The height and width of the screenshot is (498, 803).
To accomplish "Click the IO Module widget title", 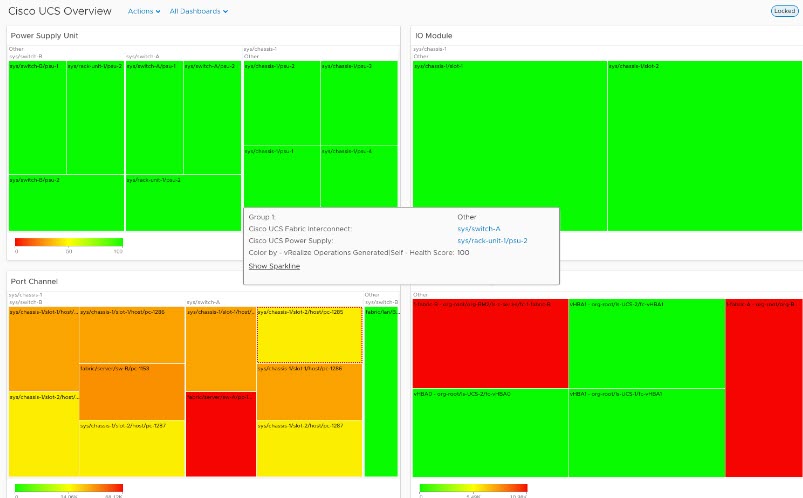I will [x=433, y=35].
